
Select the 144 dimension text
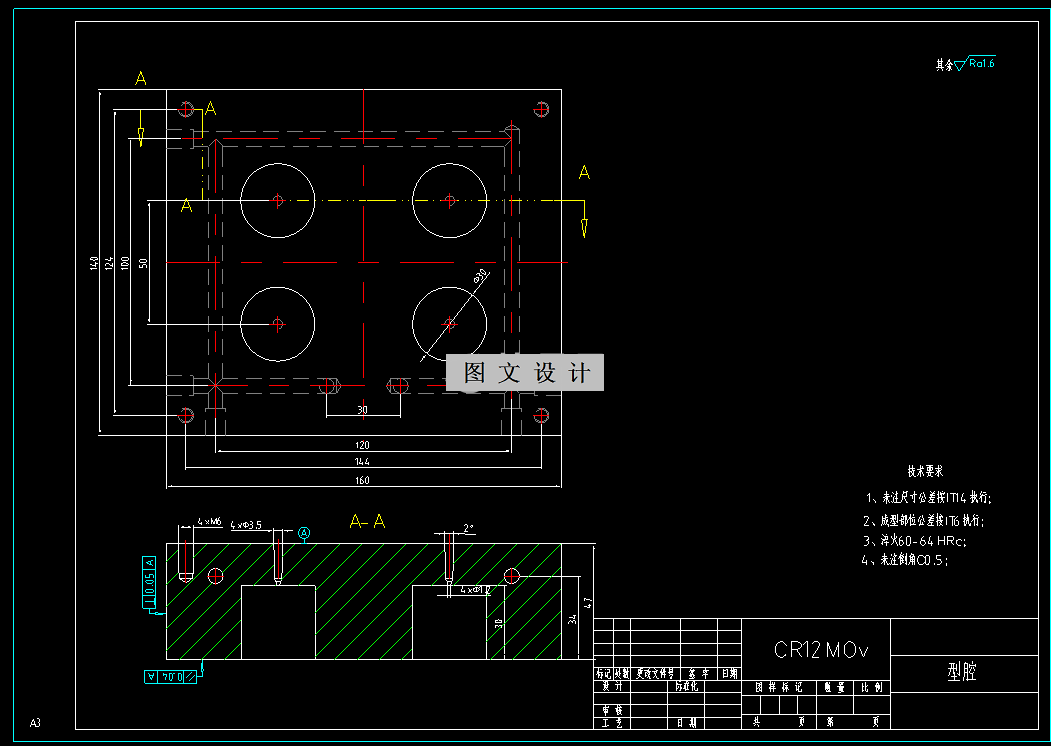click(x=362, y=461)
